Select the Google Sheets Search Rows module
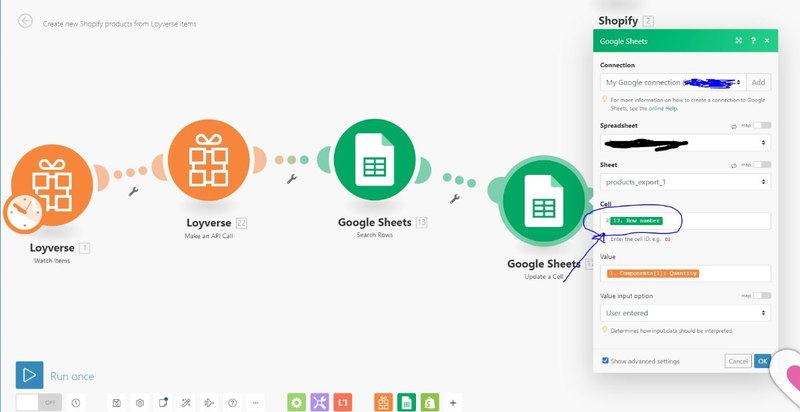 tap(372, 167)
